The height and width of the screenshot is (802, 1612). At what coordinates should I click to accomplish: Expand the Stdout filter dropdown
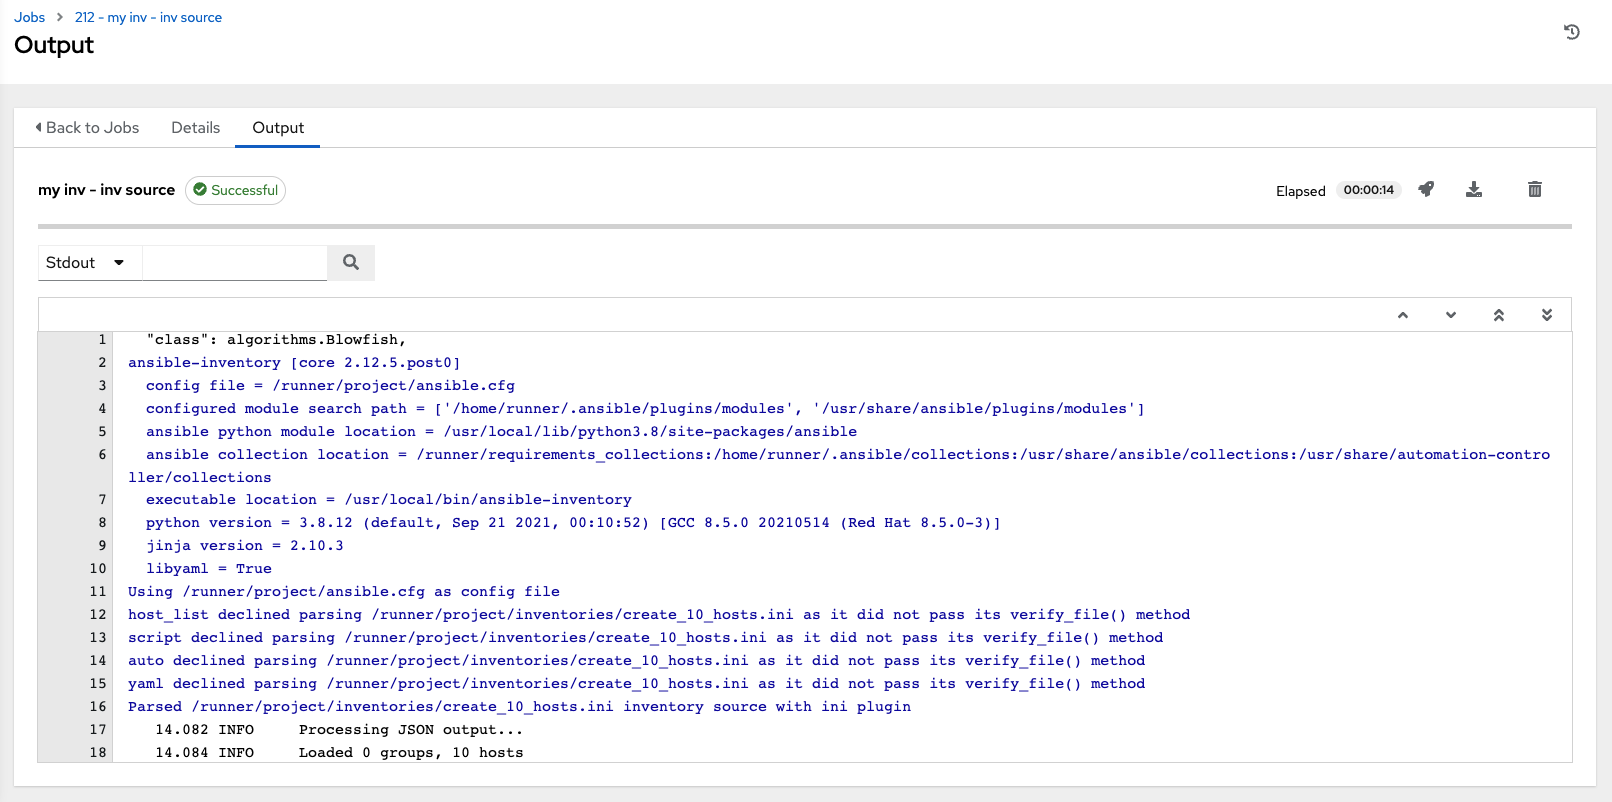click(89, 262)
